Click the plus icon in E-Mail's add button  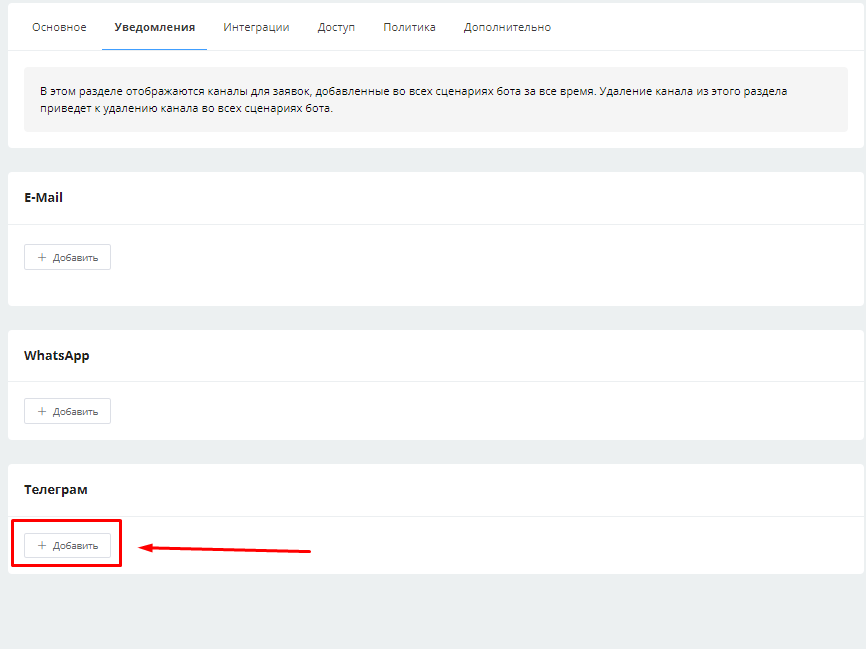click(x=42, y=257)
